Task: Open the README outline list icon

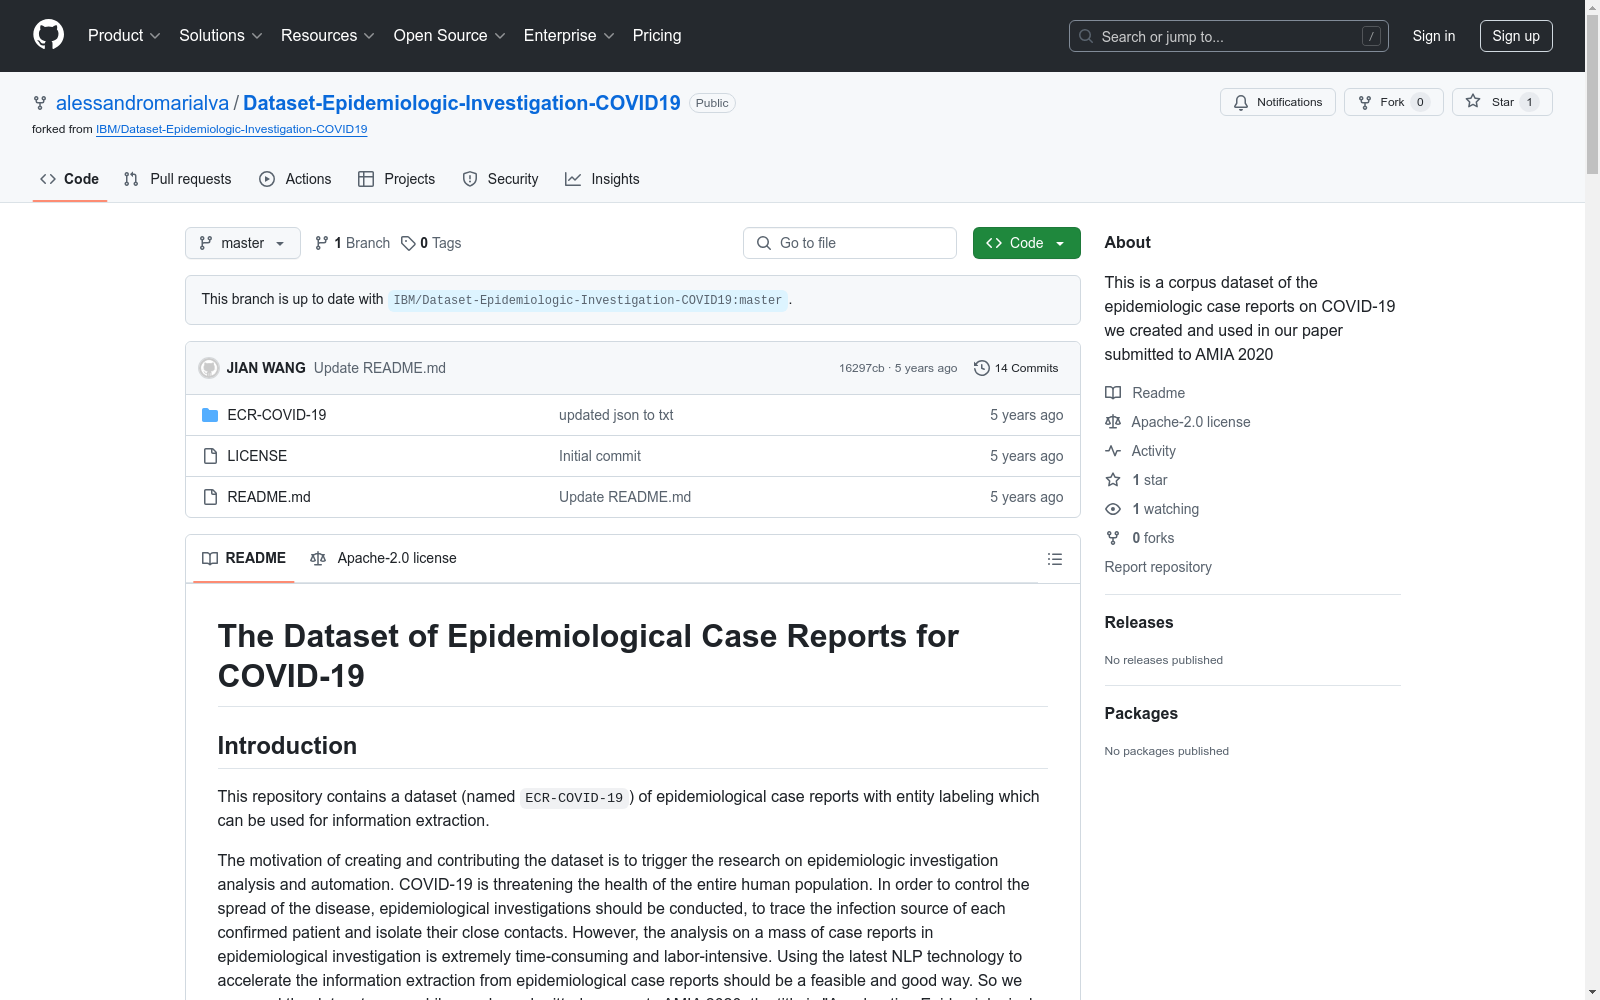Action: pyautogui.click(x=1055, y=559)
